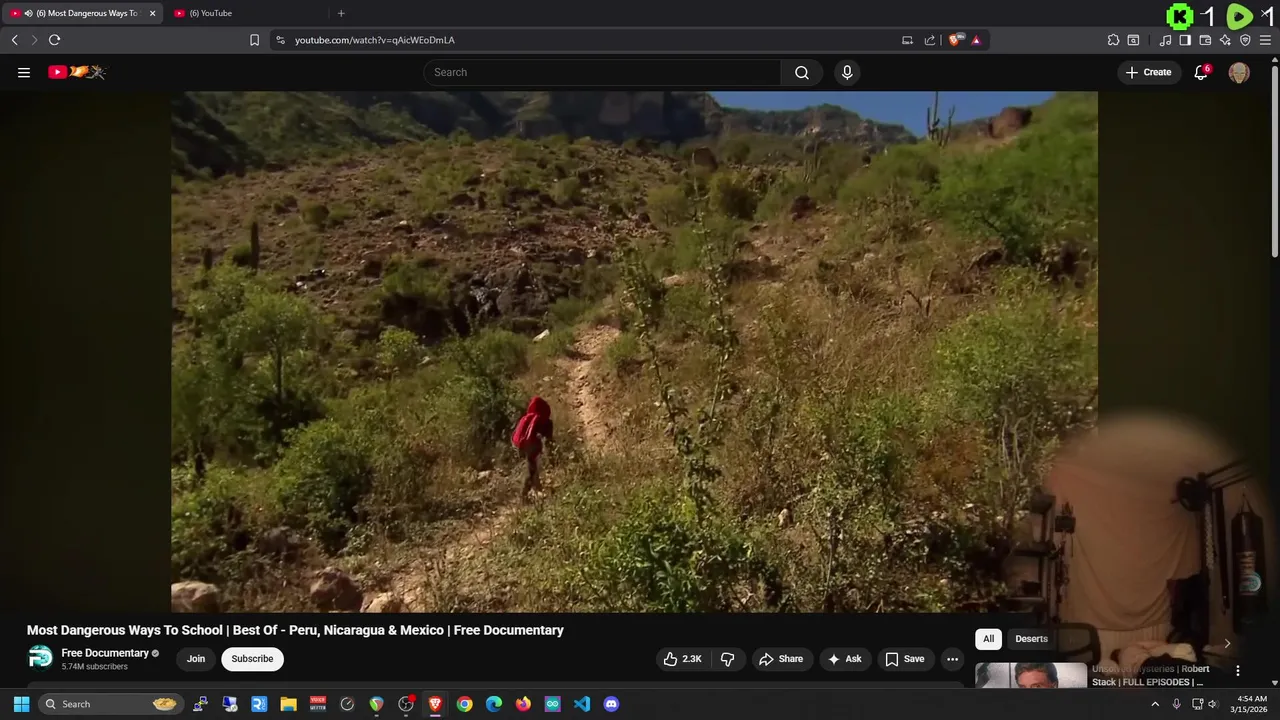Go back to previous page
The width and height of the screenshot is (1280, 720).
pyautogui.click(x=15, y=40)
